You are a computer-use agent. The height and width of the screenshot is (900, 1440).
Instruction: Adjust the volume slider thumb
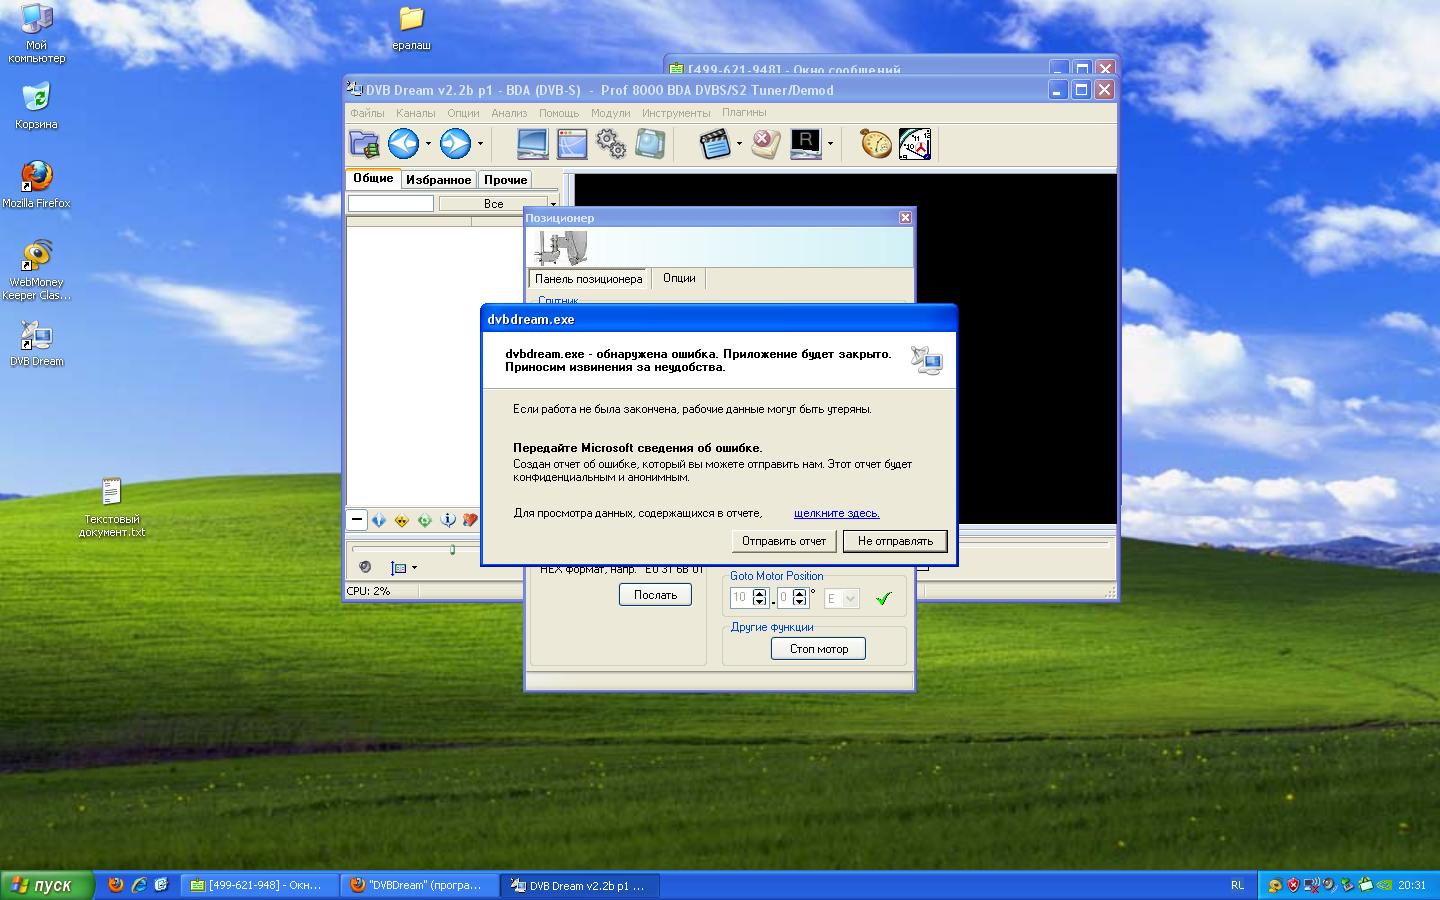point(452,549)
